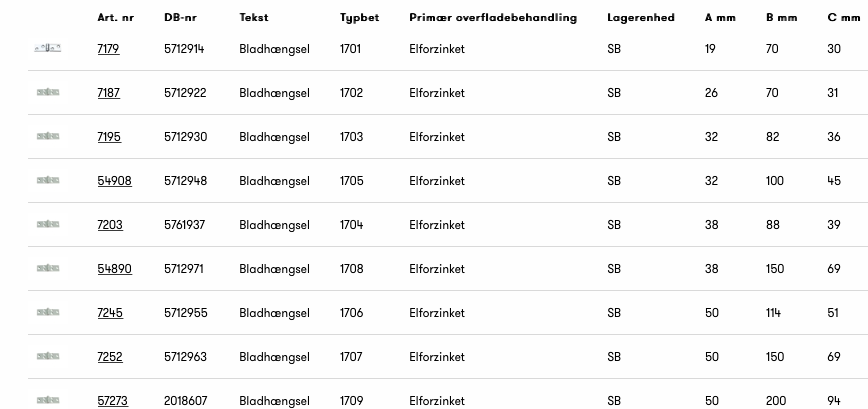Viewport: 868px width, 409px height.
Task: Open article number 7252 link
Action: tap(110, 357)
